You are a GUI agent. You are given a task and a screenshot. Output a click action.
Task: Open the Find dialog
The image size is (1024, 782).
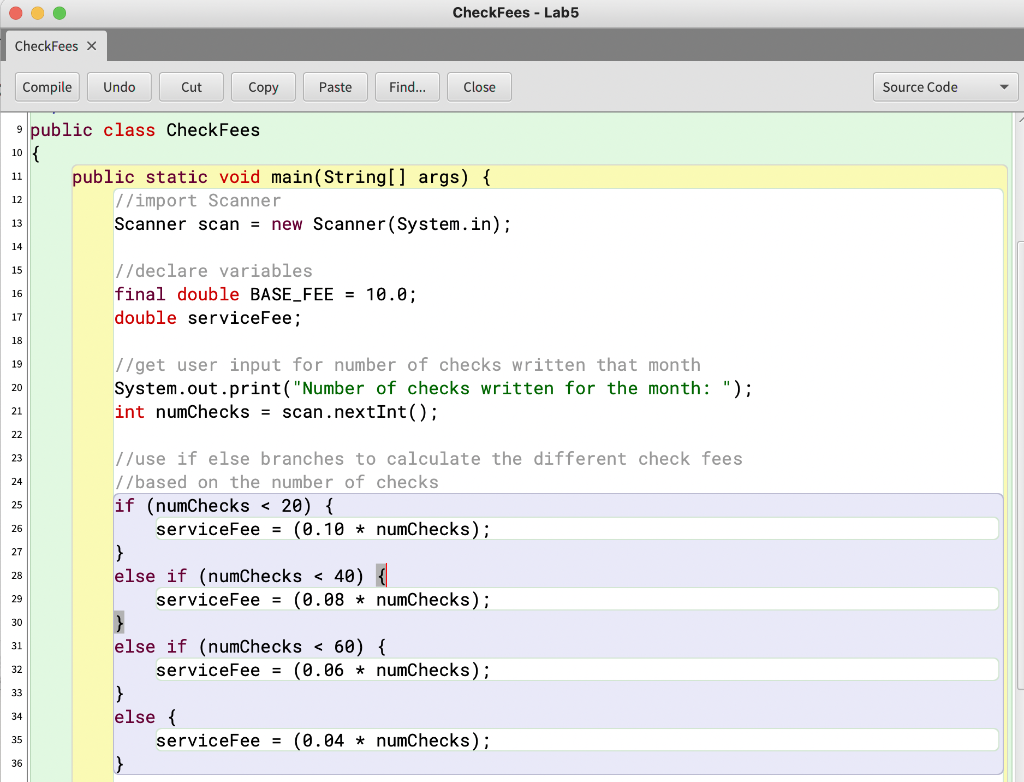pos(406,87)
